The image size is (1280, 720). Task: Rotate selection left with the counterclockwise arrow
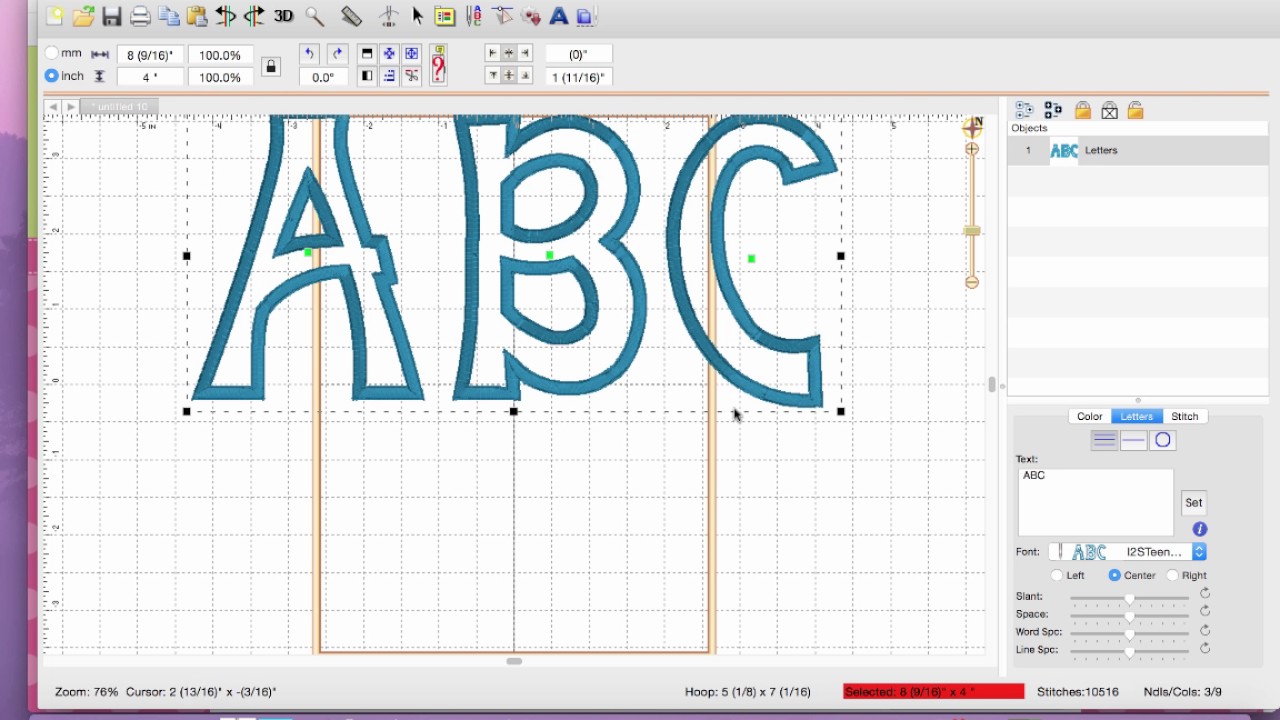click(309, 54)
